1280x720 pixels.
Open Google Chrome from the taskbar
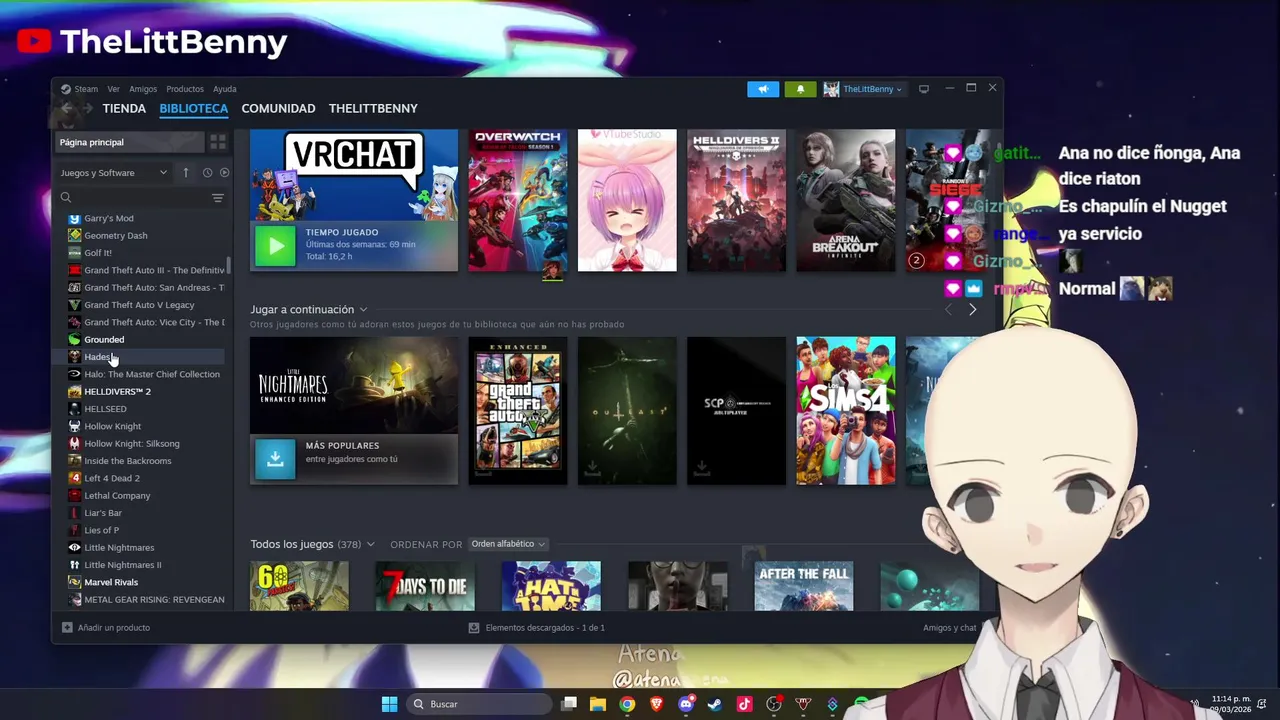tap(627, 704)
